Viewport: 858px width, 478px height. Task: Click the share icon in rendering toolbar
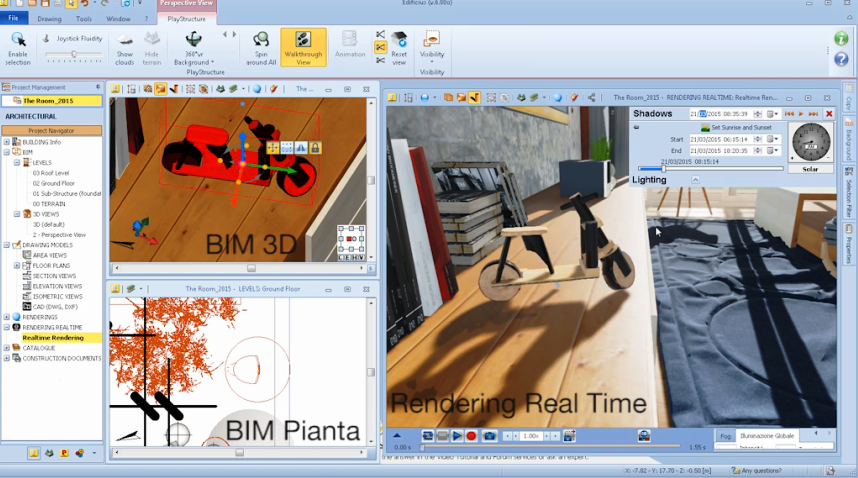click(592, 97)
